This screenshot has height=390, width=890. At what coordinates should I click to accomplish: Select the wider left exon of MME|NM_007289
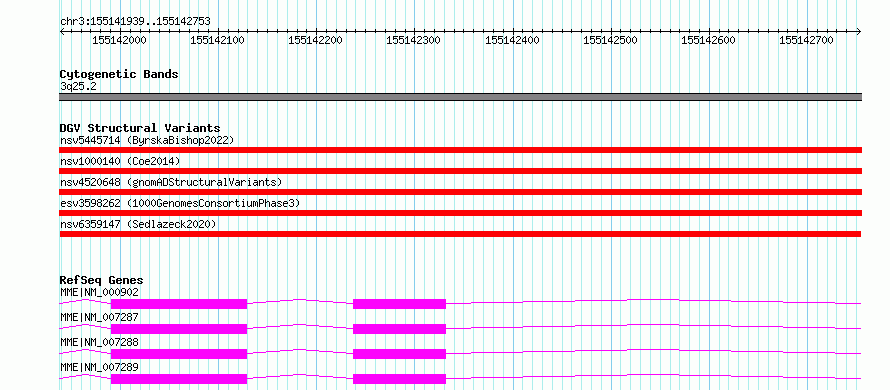(x=179, y=379)
